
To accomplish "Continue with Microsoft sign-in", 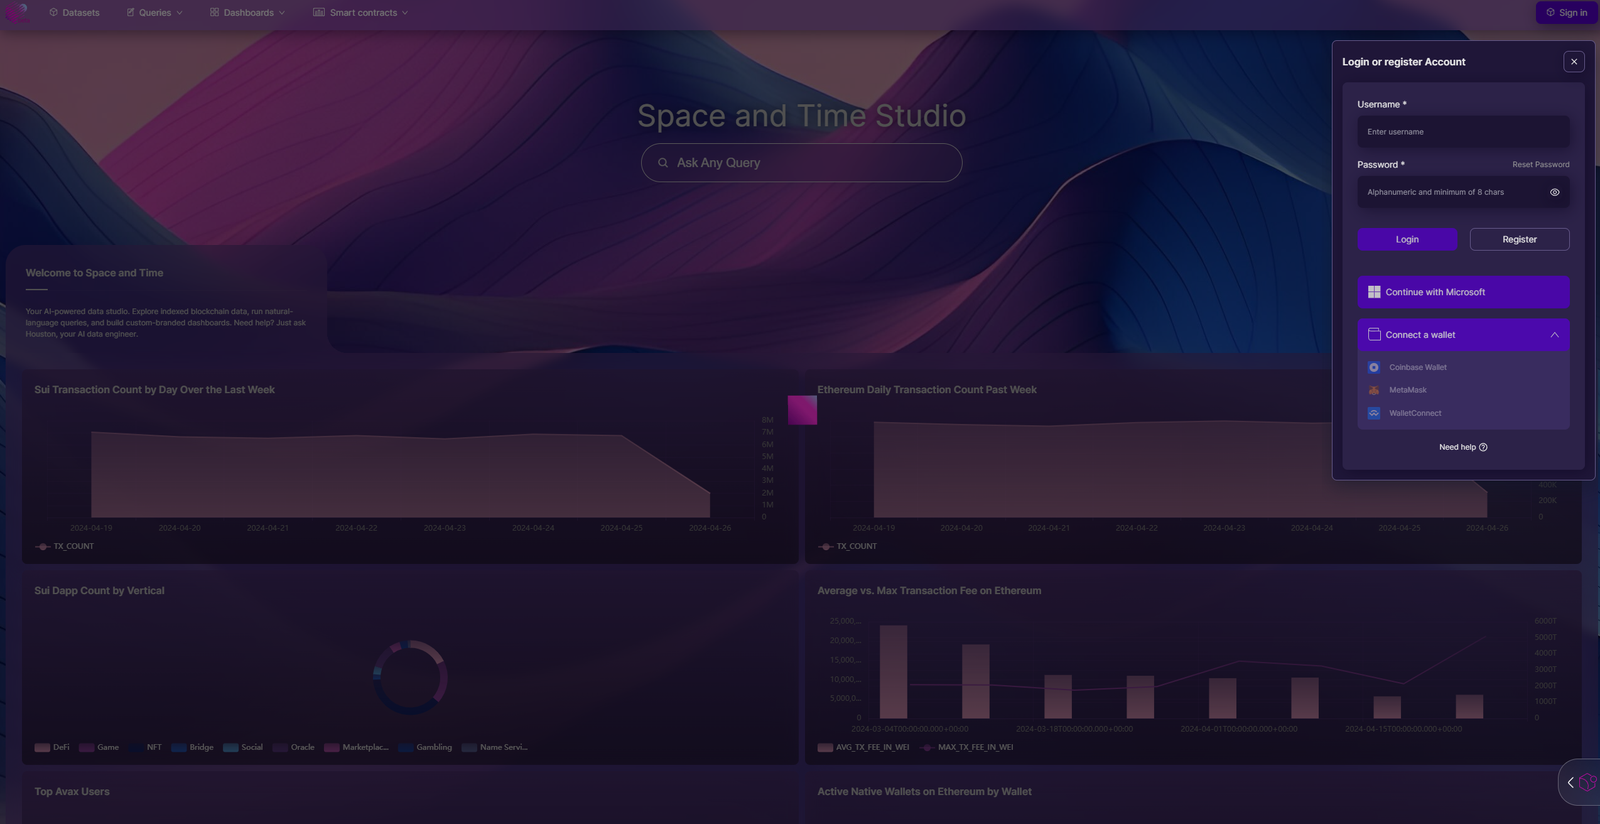I will tap(1463, 292).
